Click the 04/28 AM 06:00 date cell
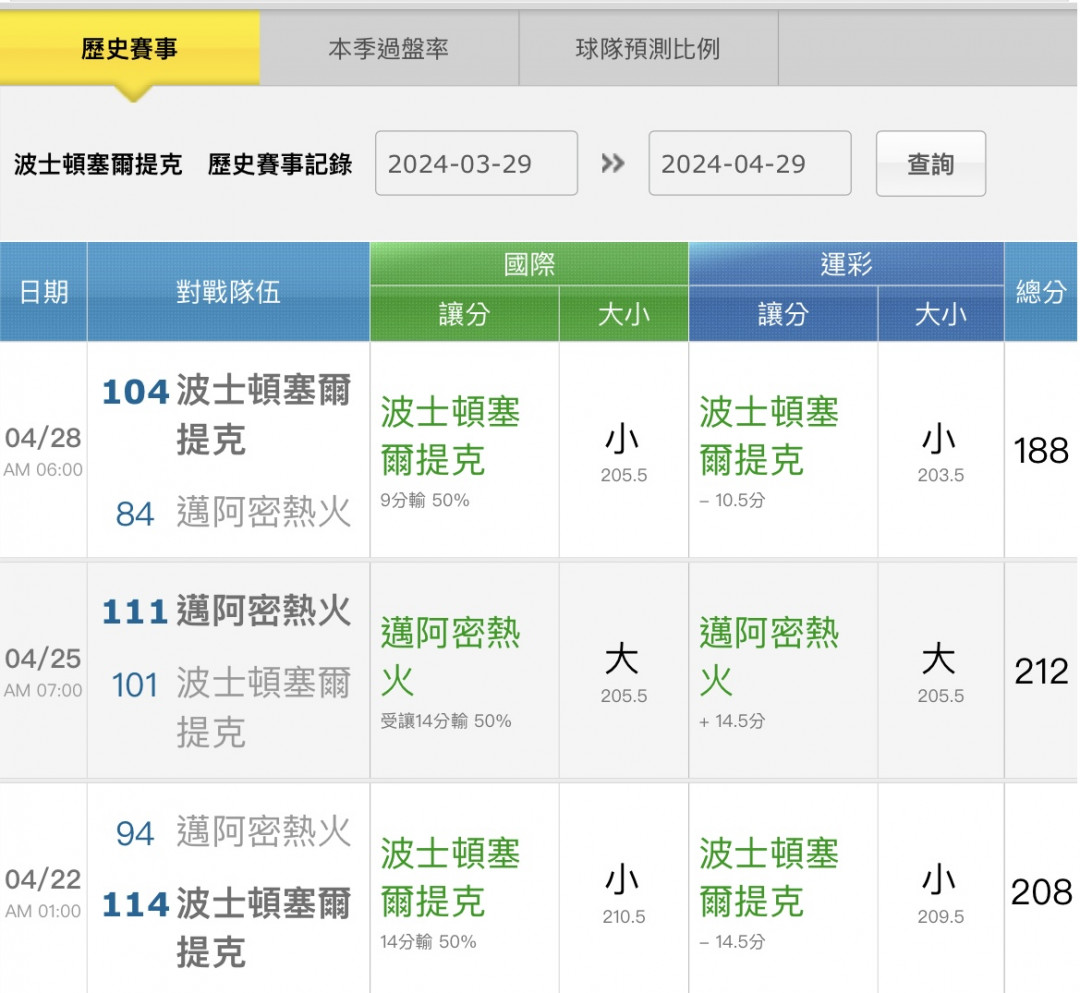This screenshot has height=993, width=1080. [x=43, y=451]
